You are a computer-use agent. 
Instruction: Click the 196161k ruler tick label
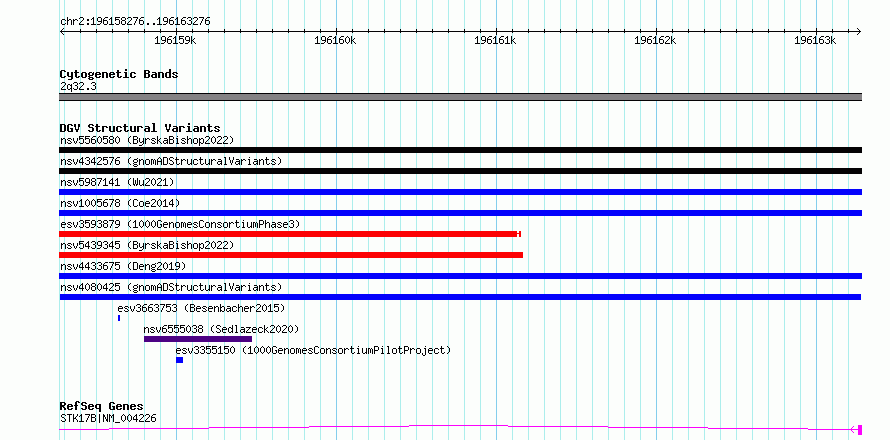tap(495, 41)
